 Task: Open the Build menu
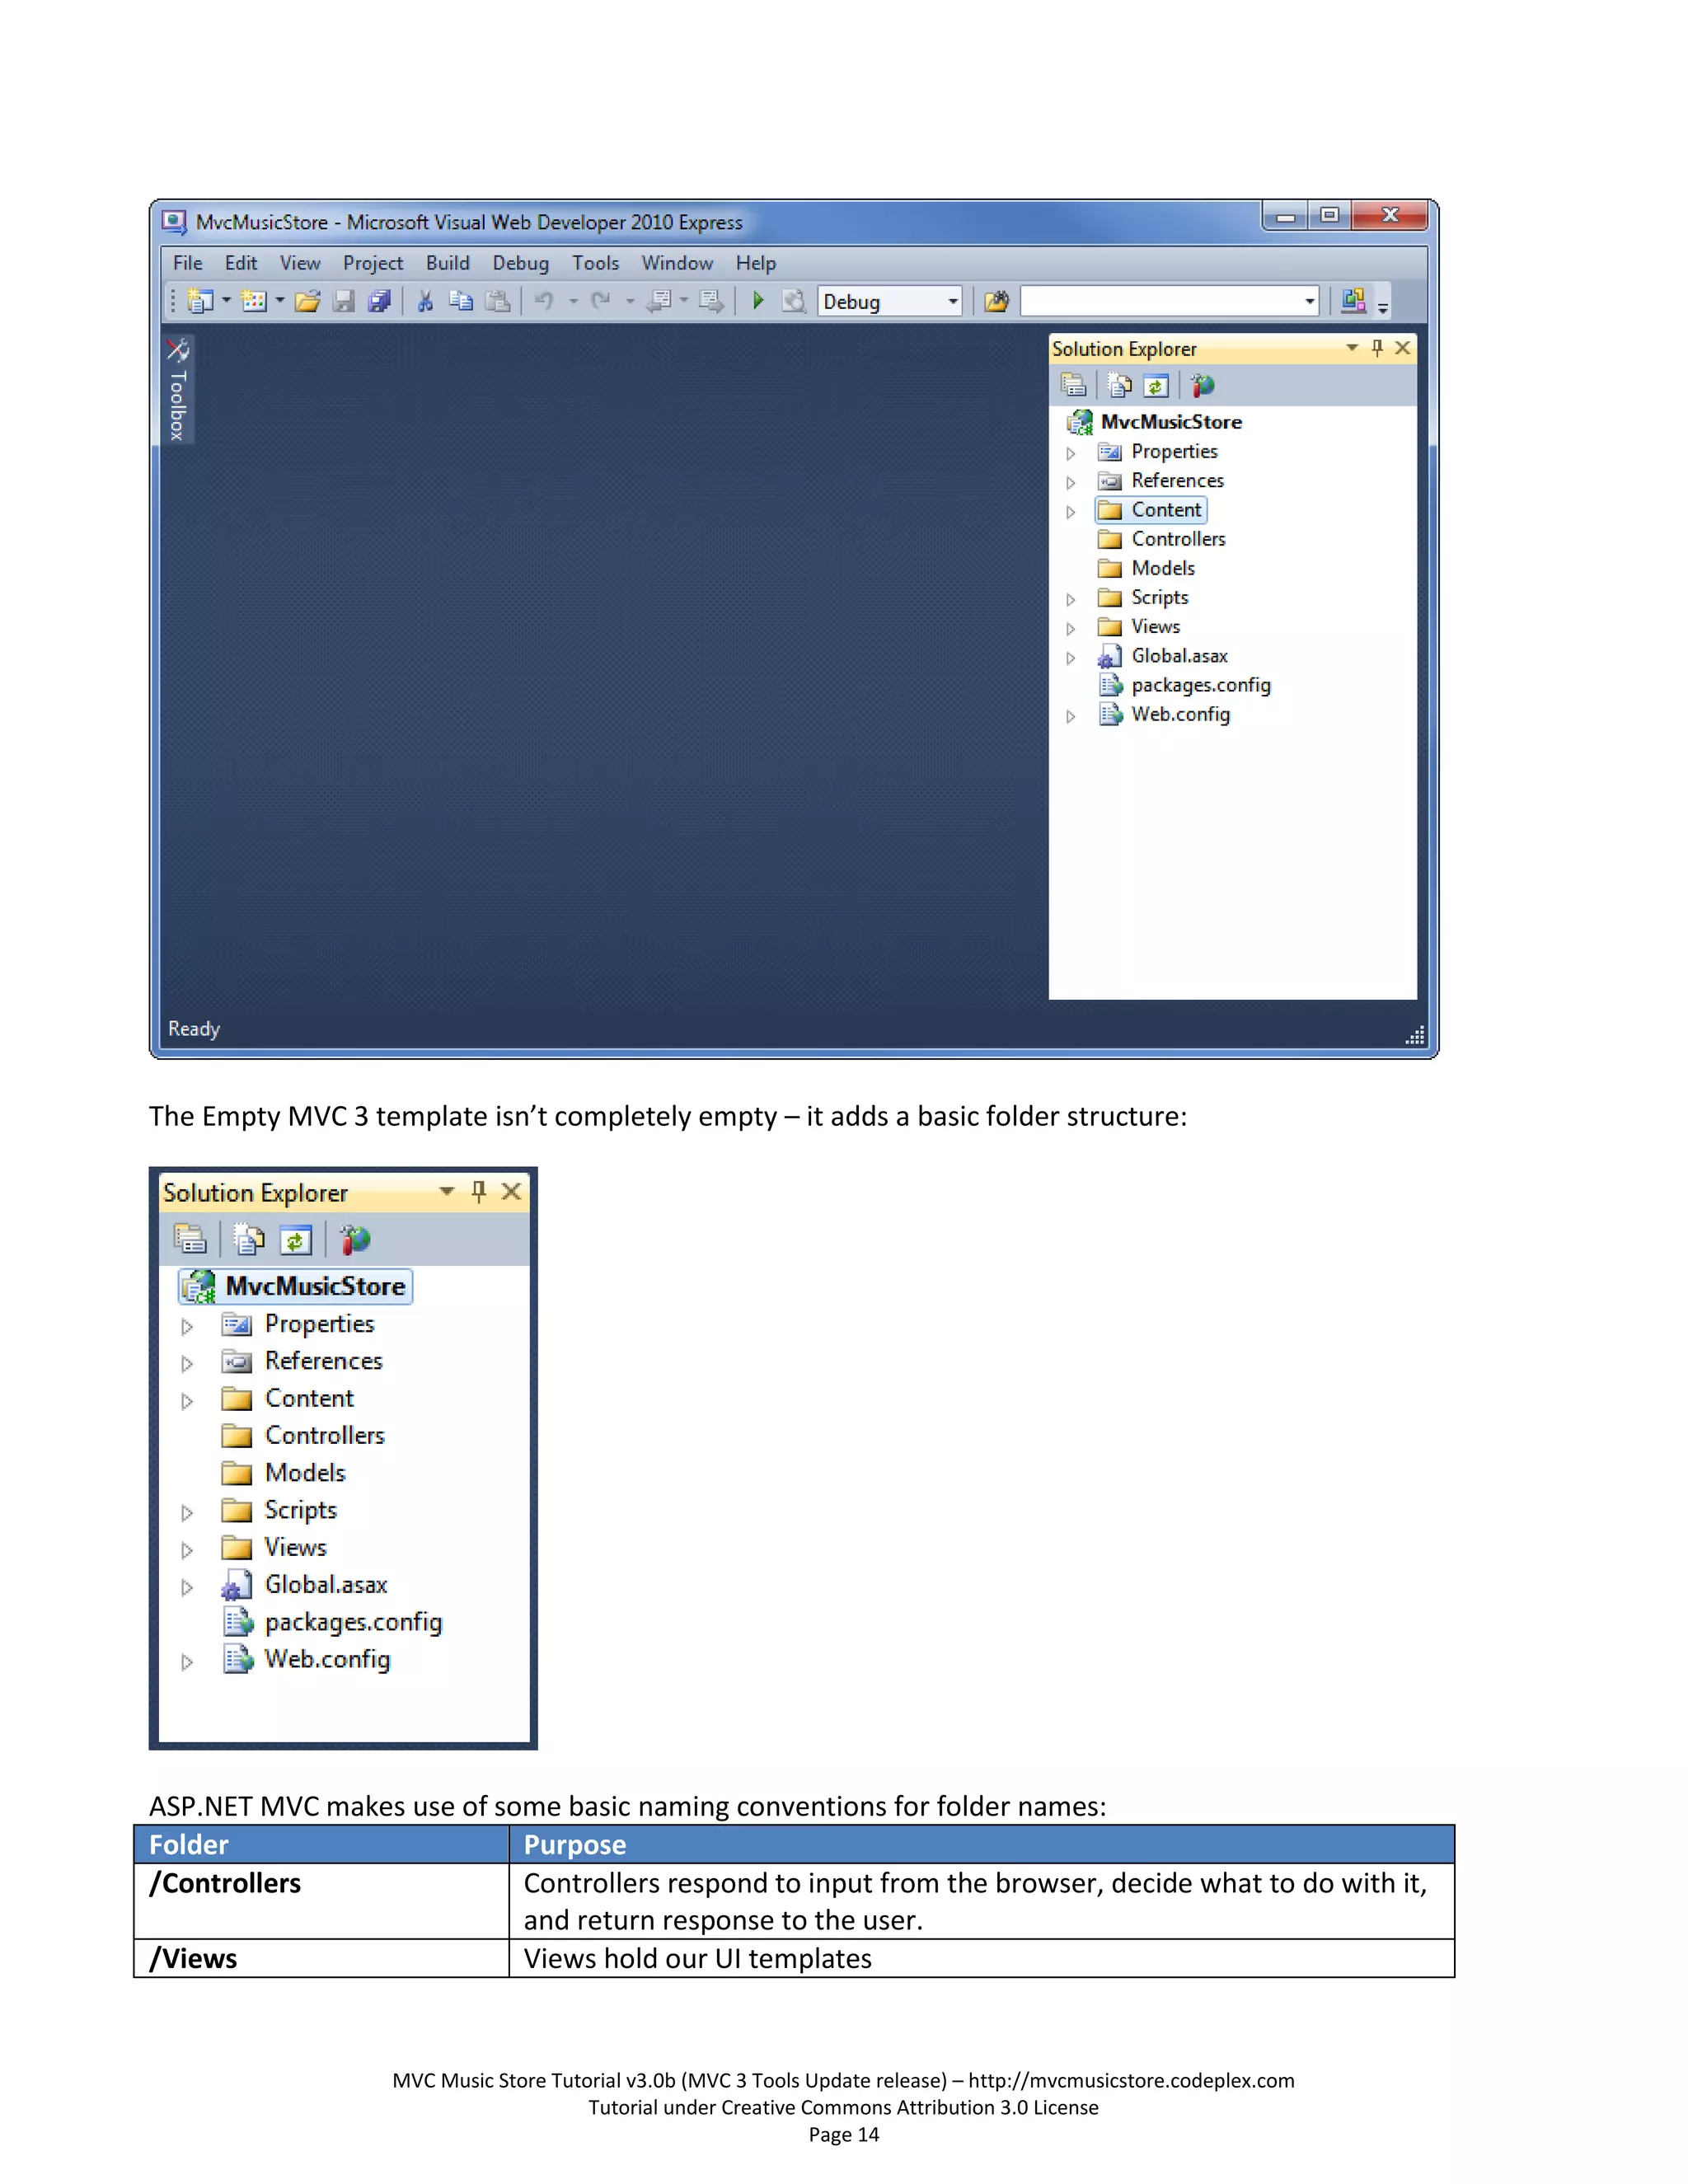[448, 263]
